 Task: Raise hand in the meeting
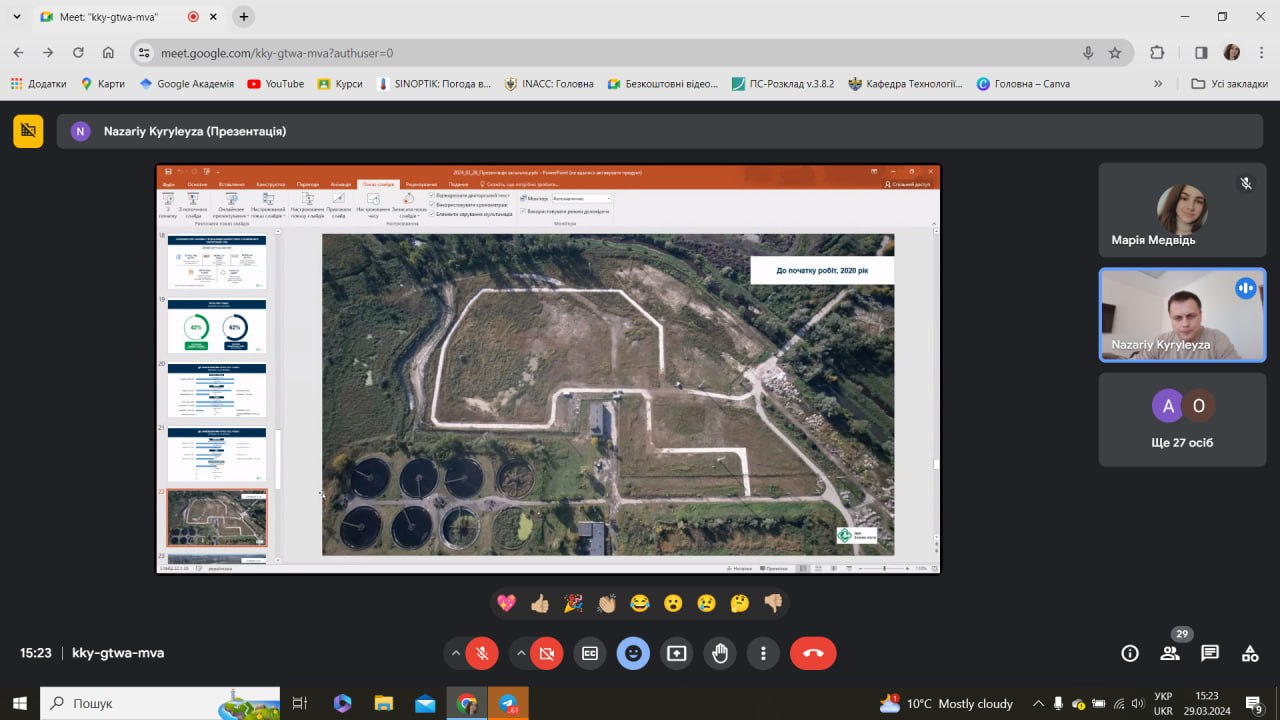[720, 653]
